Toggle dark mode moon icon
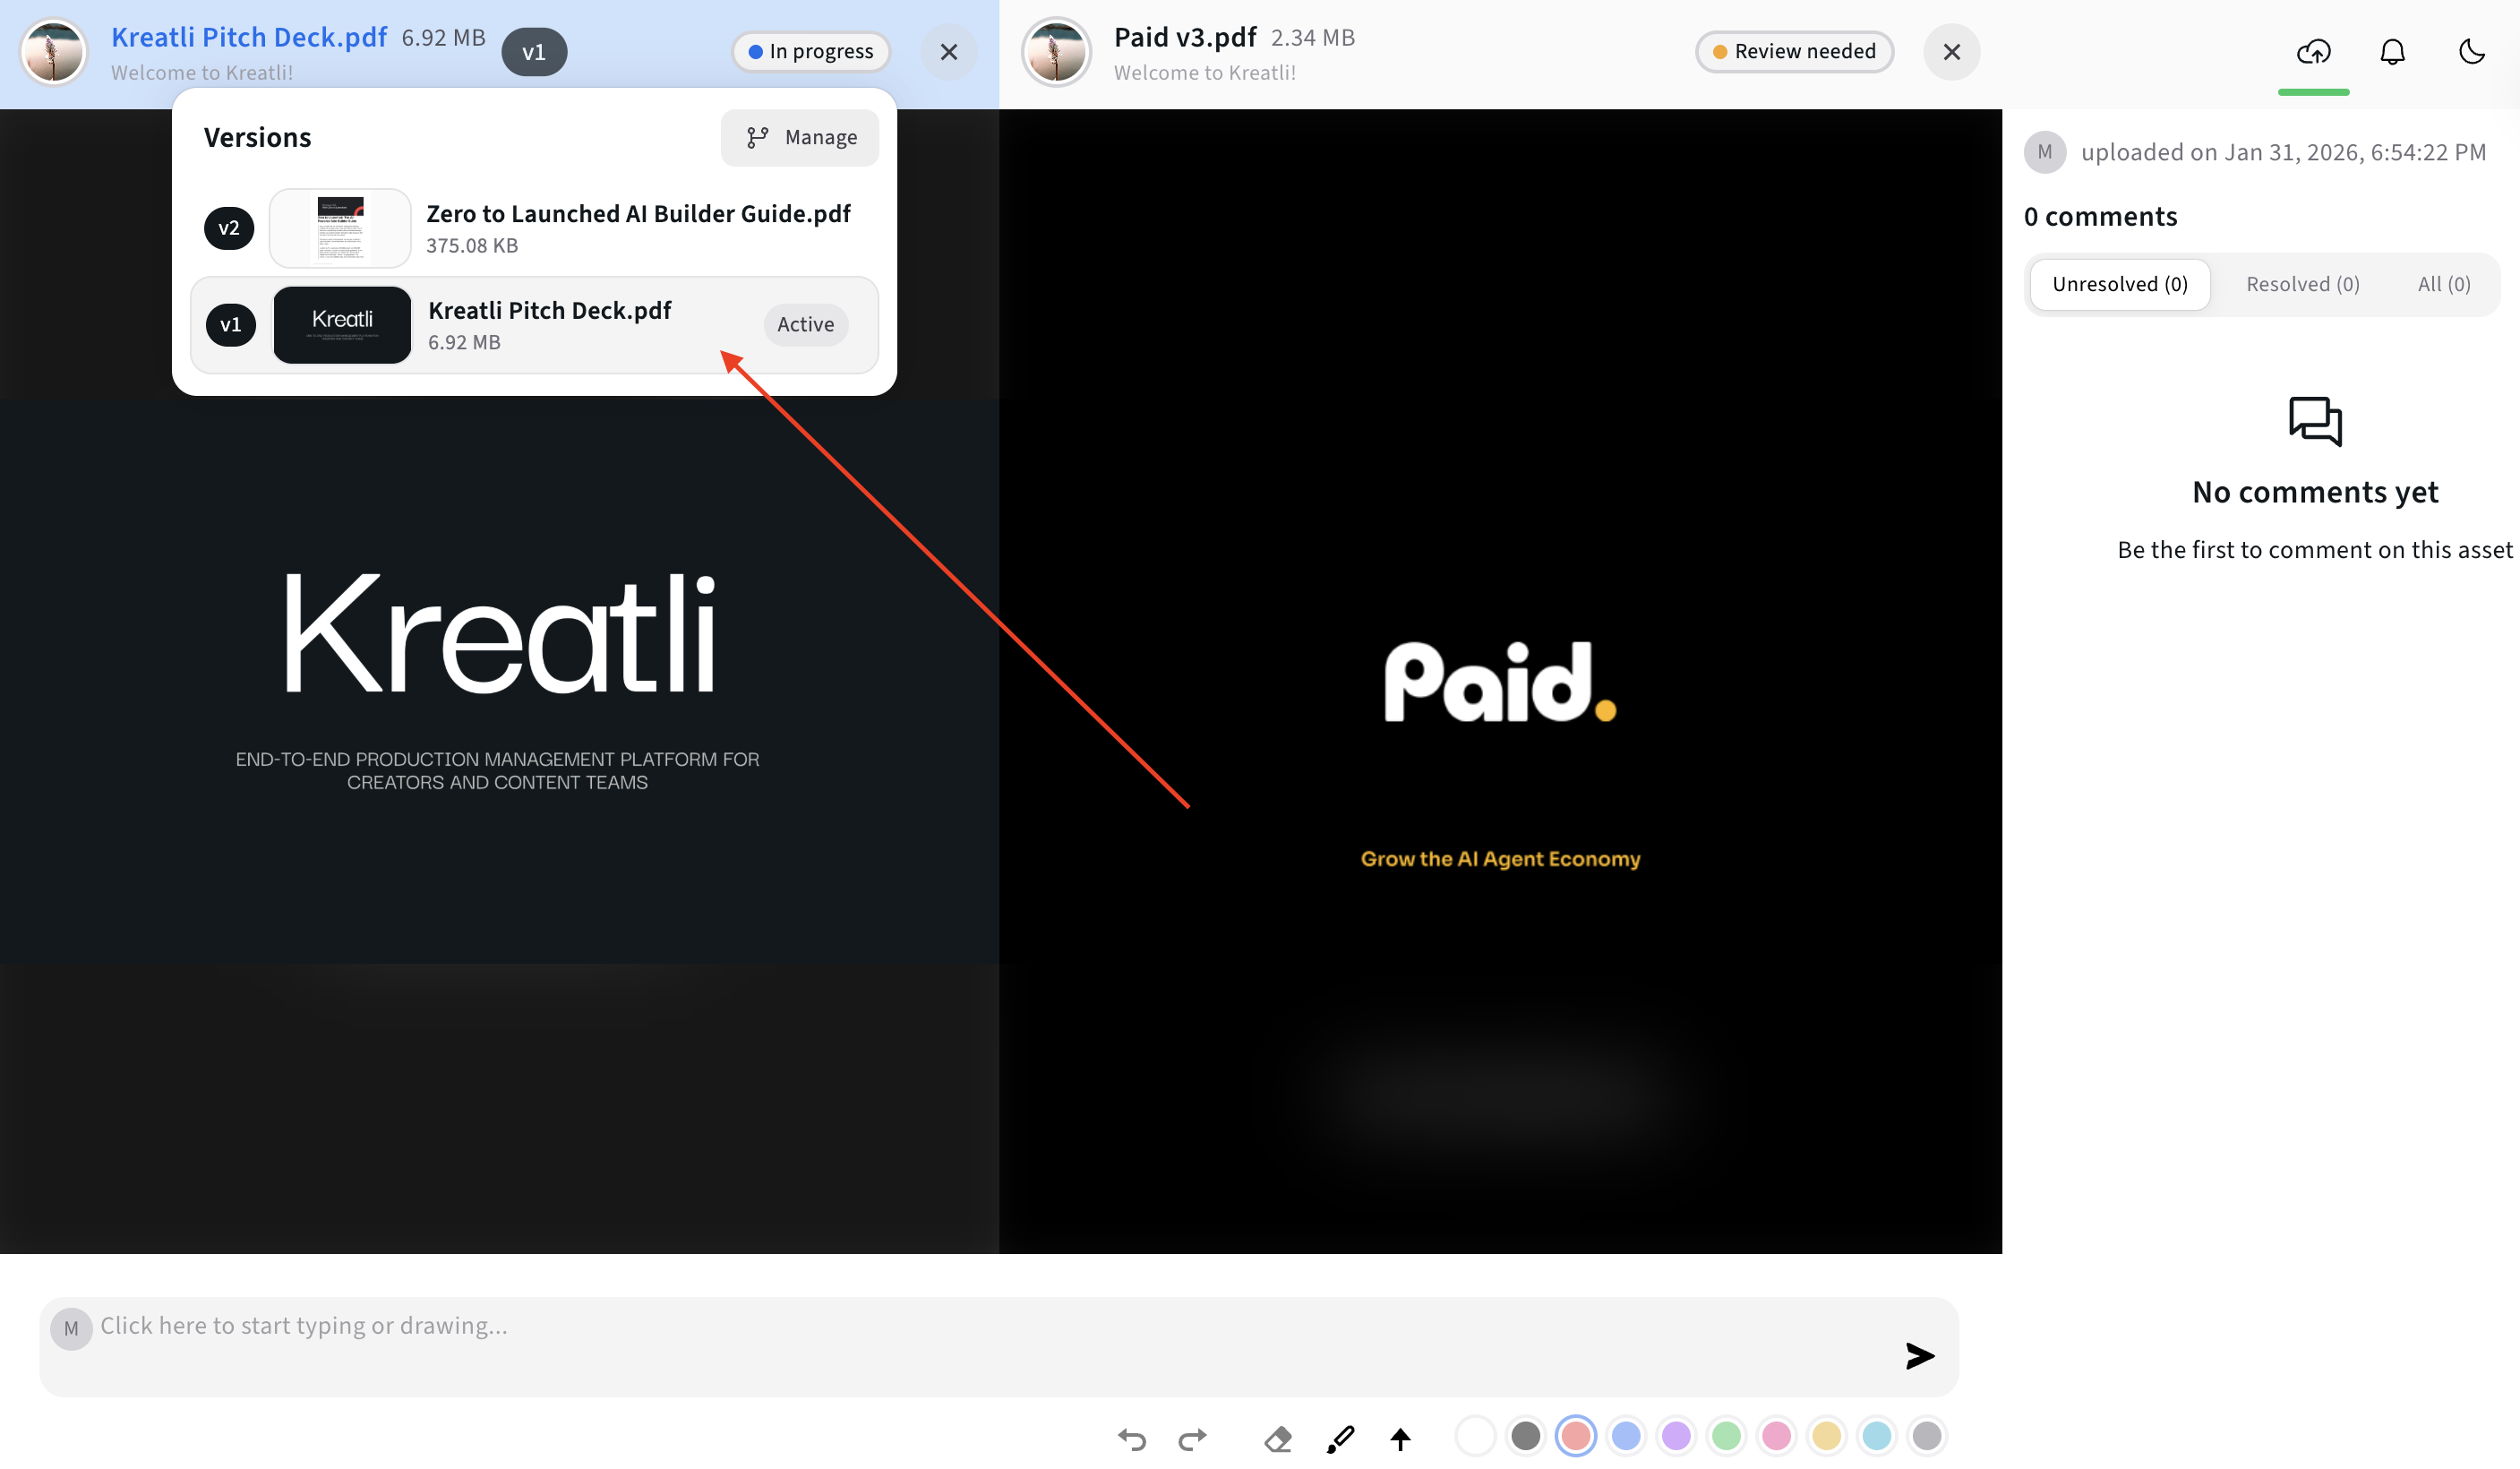This screenshot has height=1469, width=2520. 2471,52
